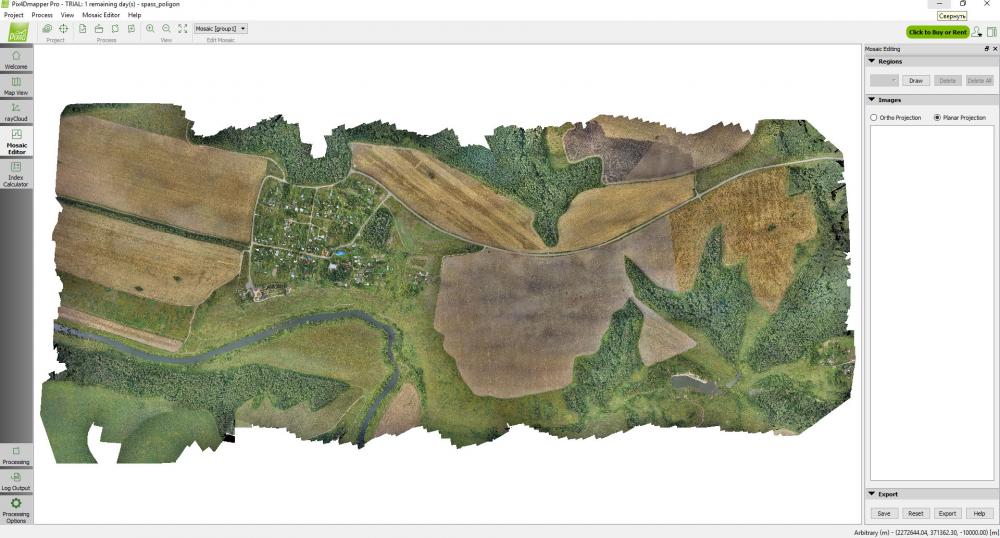Click the Save button in Export
Image resolution: width=1000 pixels, height=538 pixels.
(x=884, y=513)
